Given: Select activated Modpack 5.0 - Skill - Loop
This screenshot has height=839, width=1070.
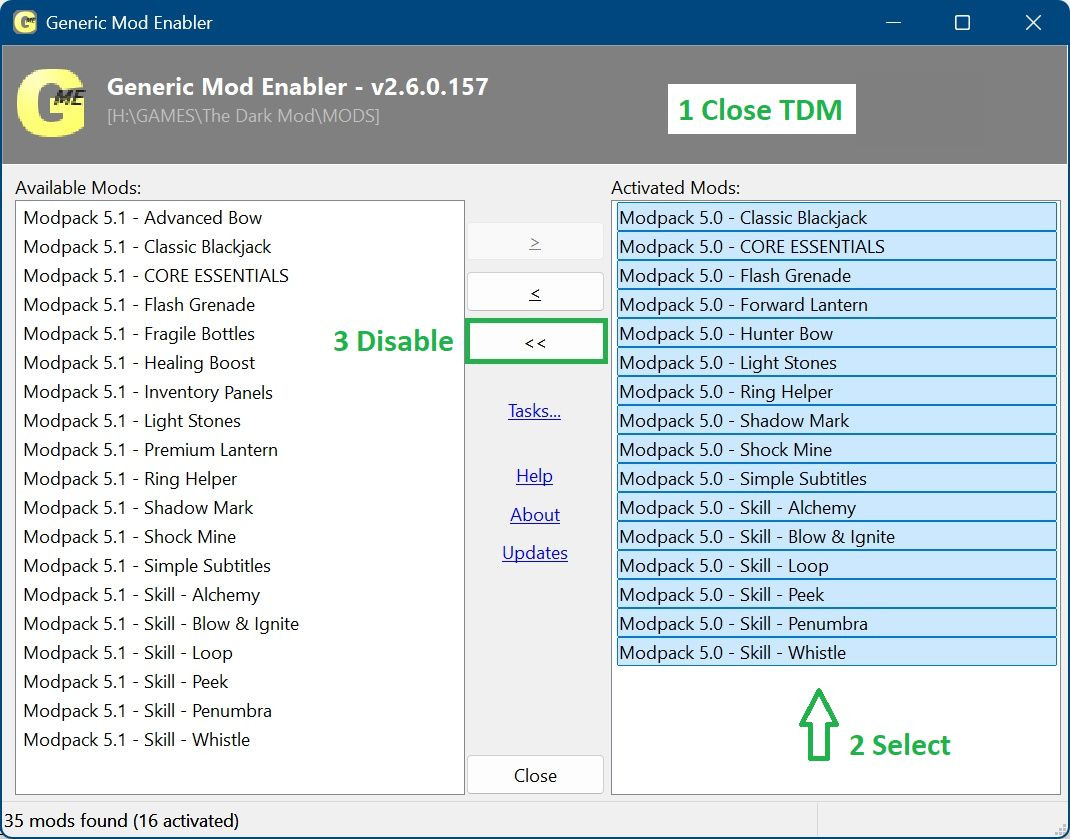Looking at the screenshot, I should [x=837, y=566].
